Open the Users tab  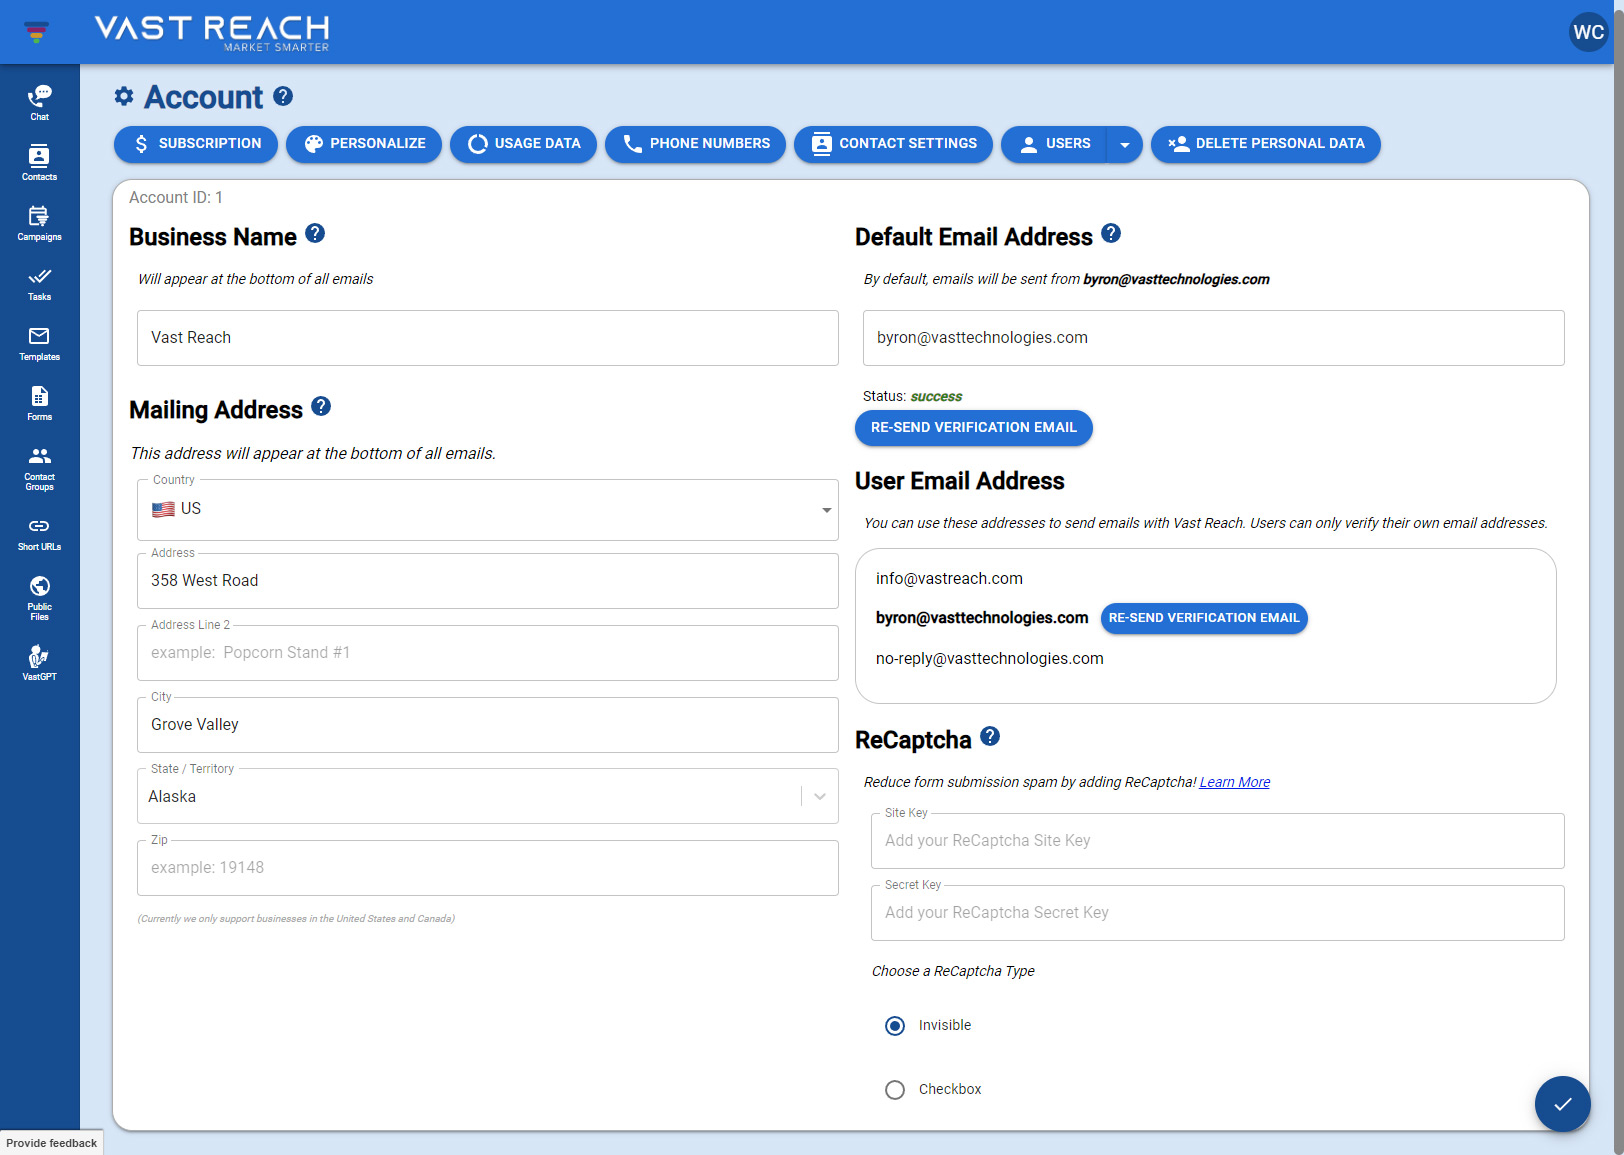[x=1054, y=144]
